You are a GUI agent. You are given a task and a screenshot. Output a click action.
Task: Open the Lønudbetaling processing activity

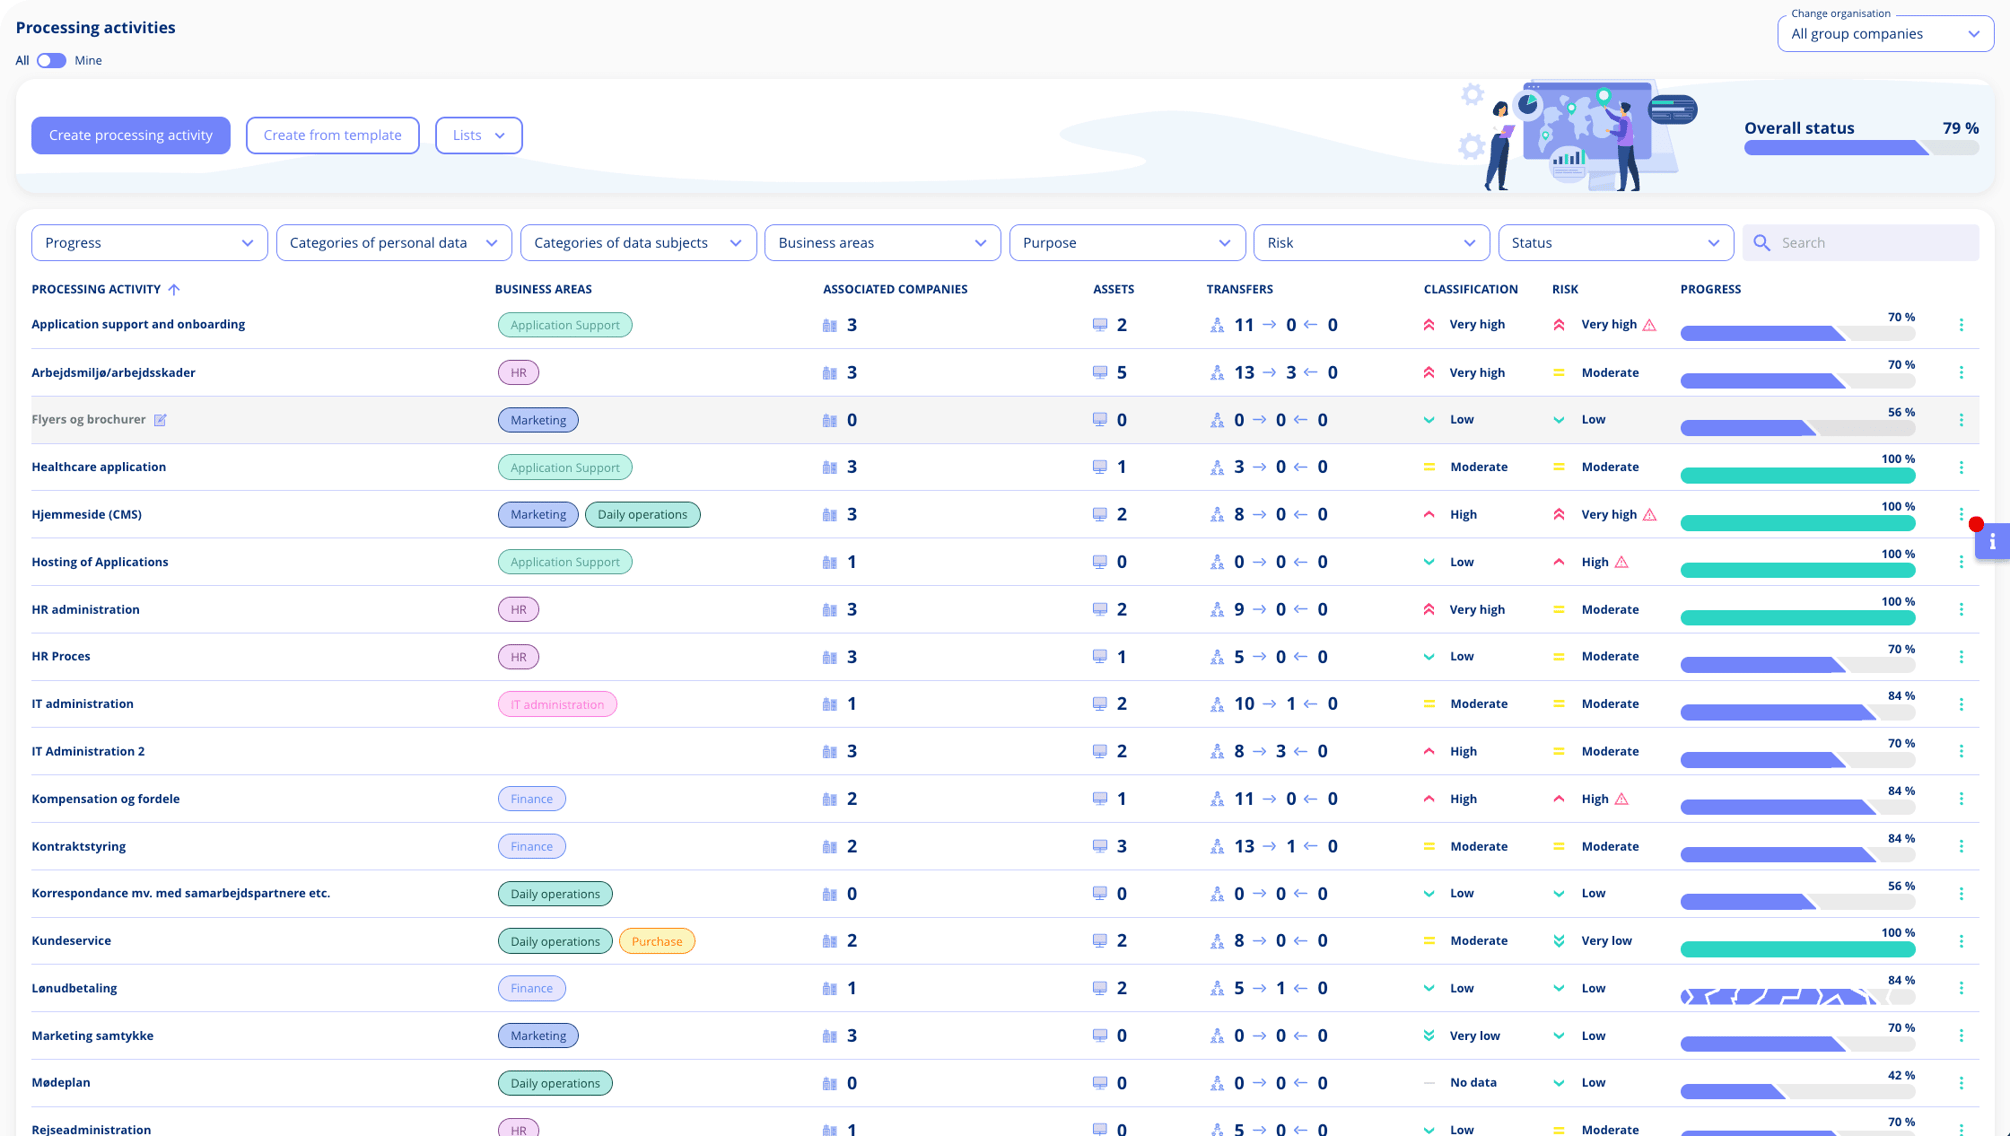(74, 988)
